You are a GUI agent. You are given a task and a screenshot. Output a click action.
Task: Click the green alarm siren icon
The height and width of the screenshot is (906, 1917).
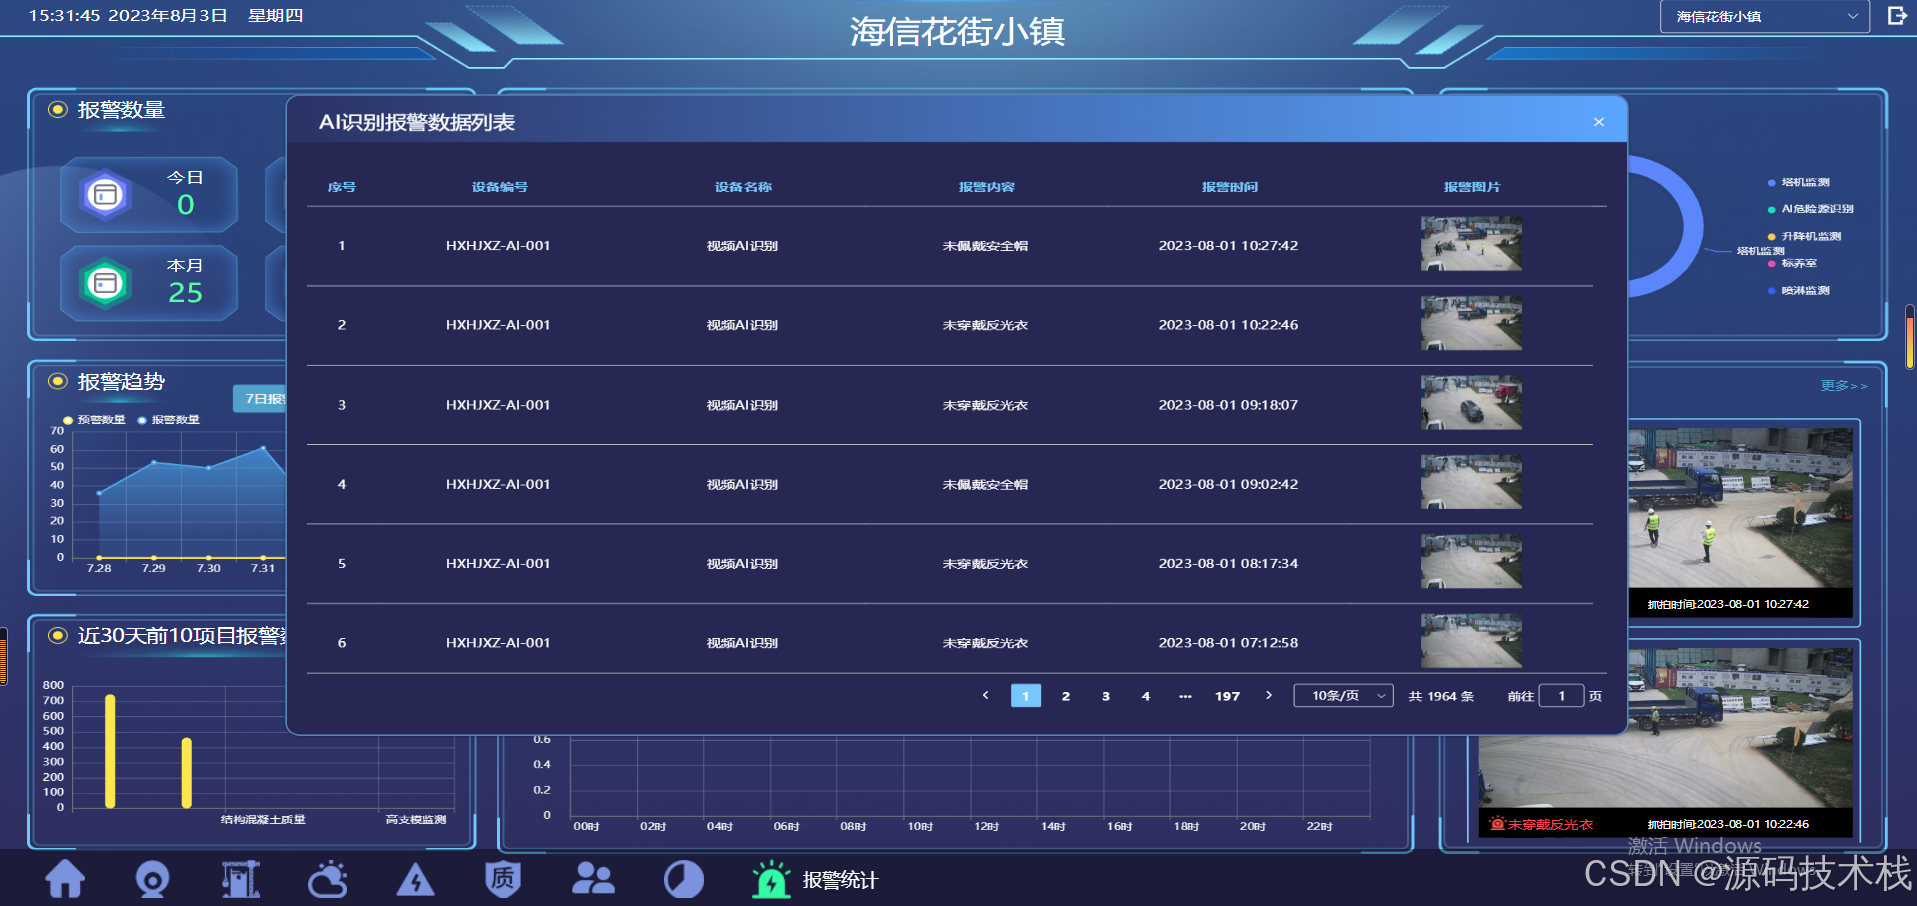click(x=771, y=879)
